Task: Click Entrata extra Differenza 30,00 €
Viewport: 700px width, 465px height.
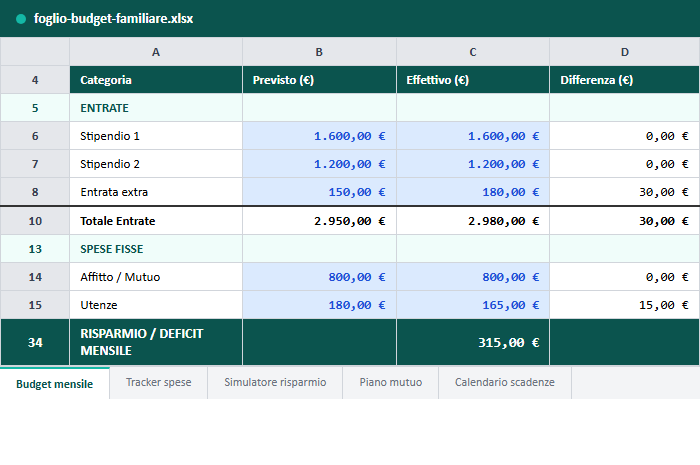Action: coord(625,192)
